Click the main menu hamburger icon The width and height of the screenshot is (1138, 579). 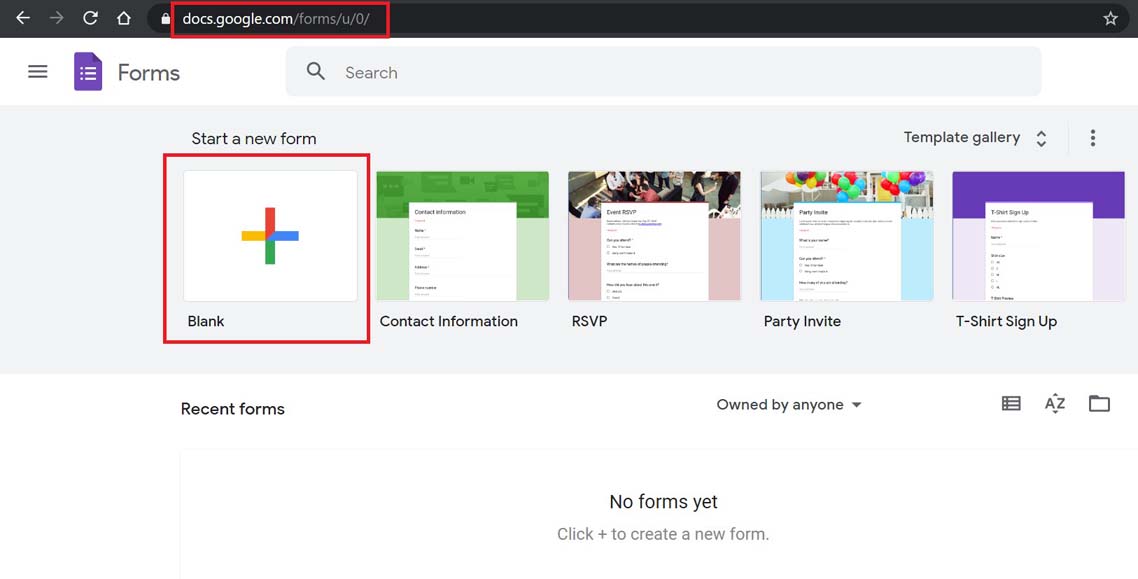tap(37, 71)
